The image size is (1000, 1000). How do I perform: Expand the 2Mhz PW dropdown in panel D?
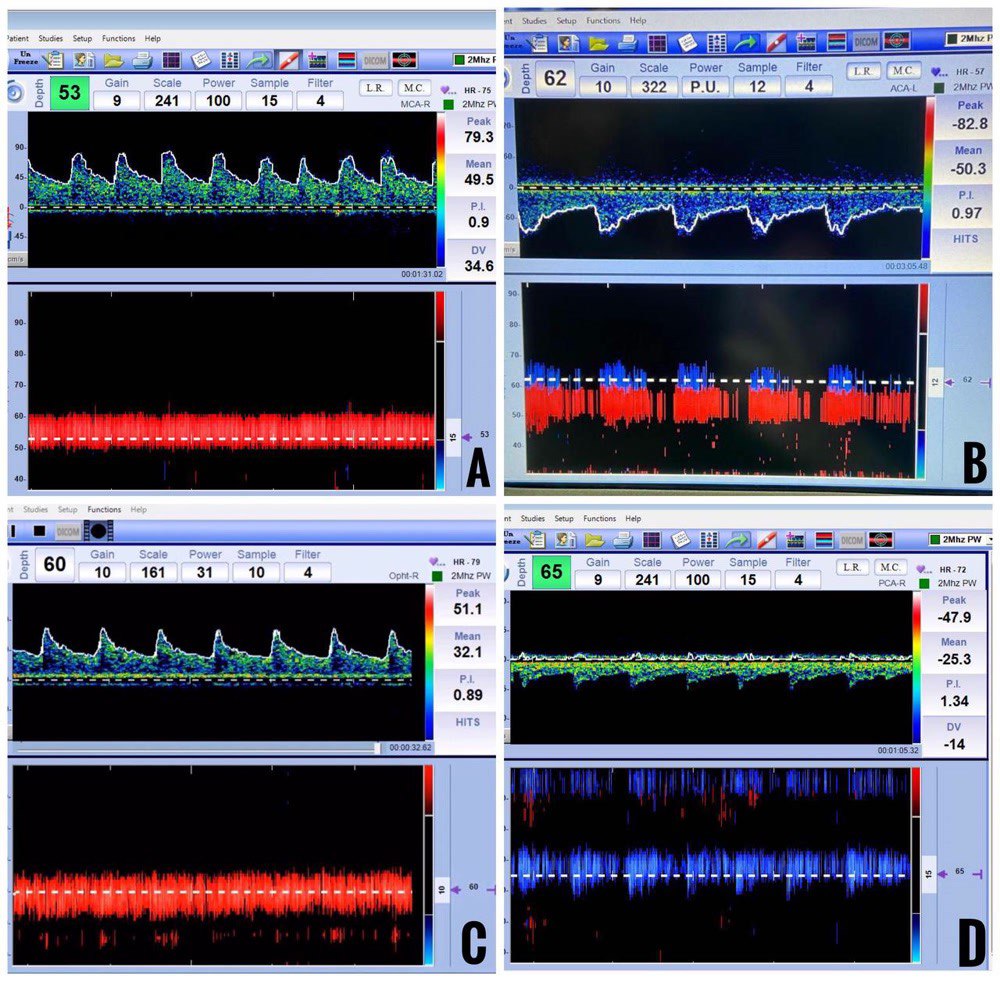pyautogui.click(x=962, y=540)
